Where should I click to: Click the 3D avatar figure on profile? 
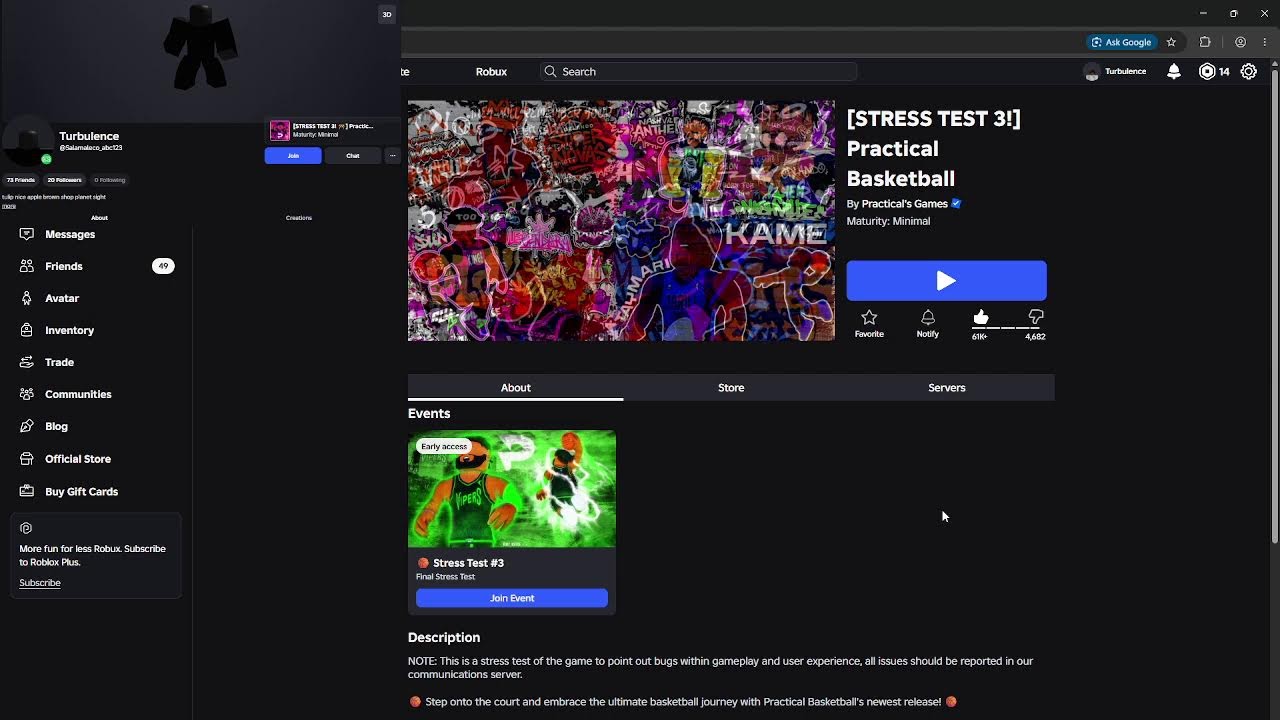click(x=200, y=47)
